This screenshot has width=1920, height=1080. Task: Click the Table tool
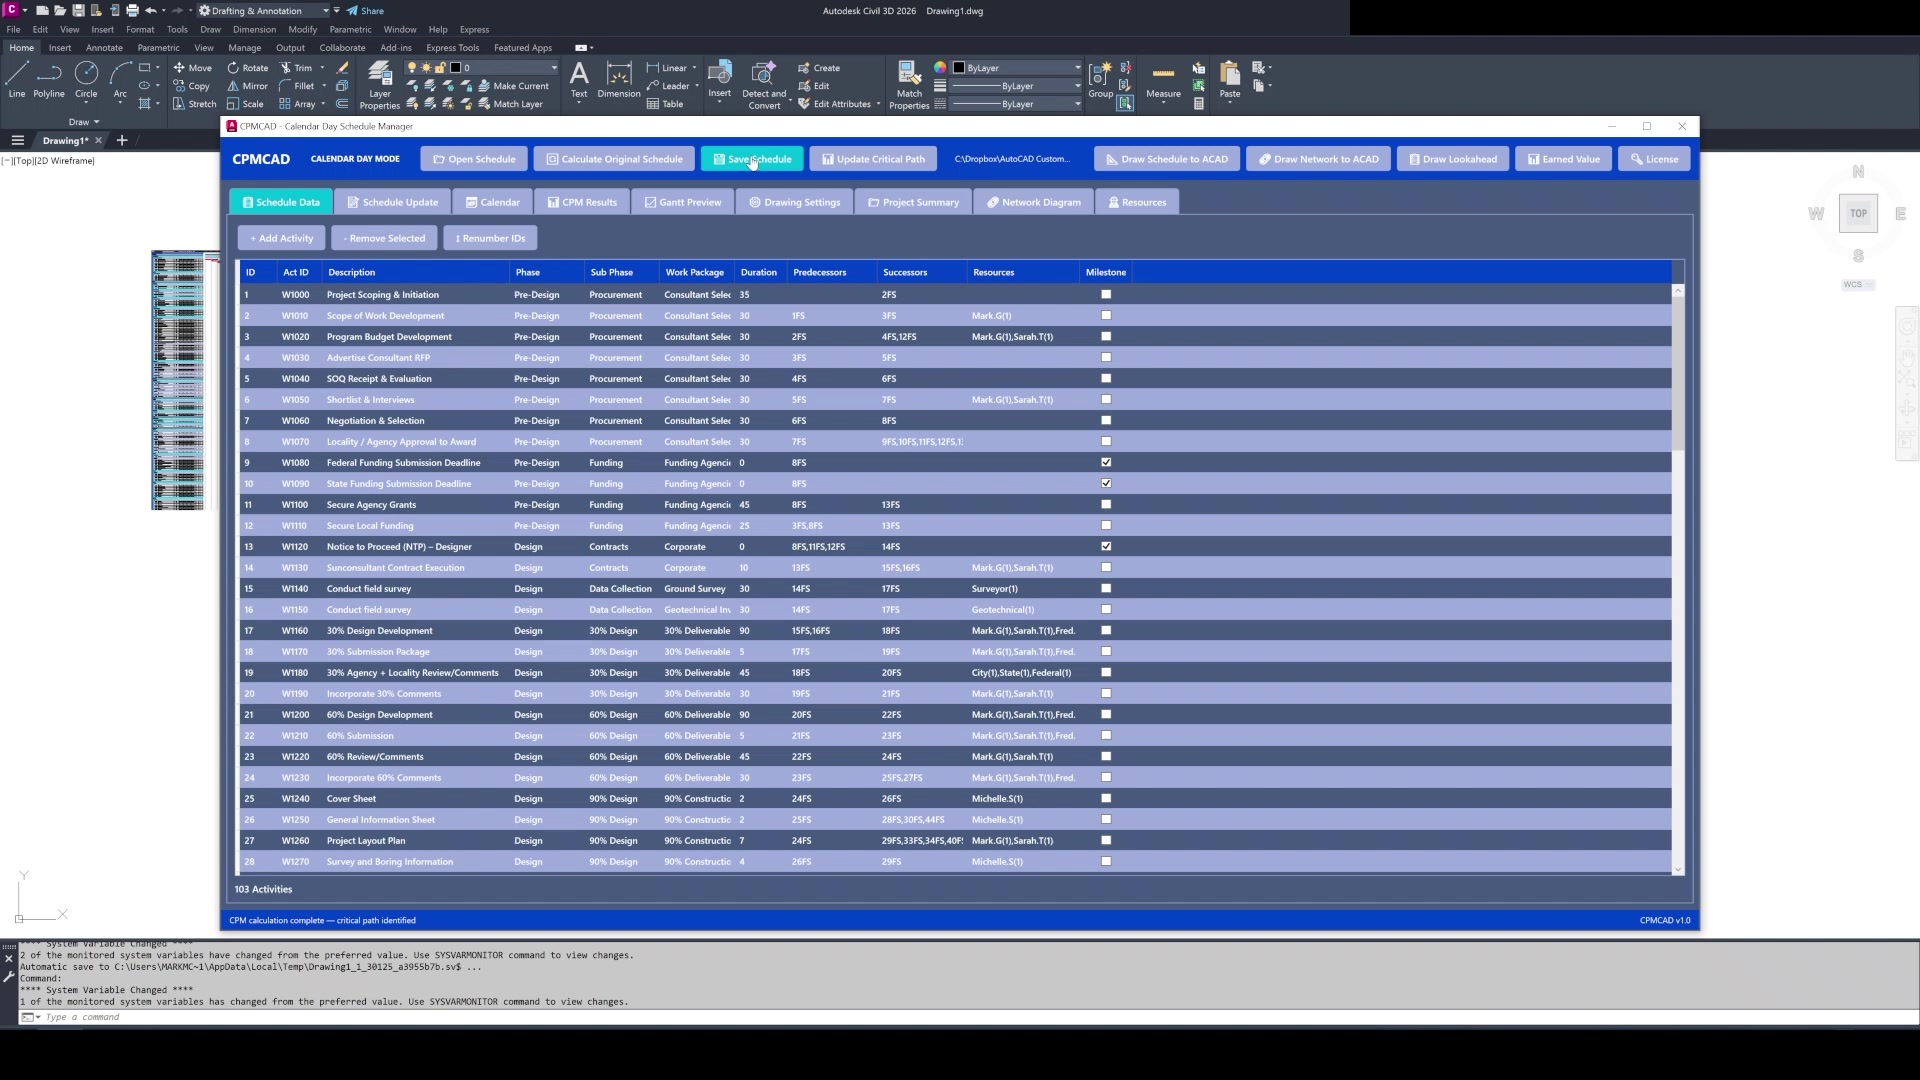coord(665,104)
